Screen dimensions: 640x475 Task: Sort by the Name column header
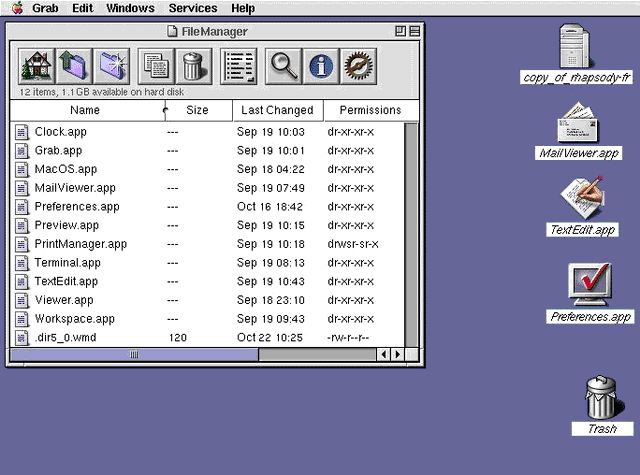coord(87,110)
